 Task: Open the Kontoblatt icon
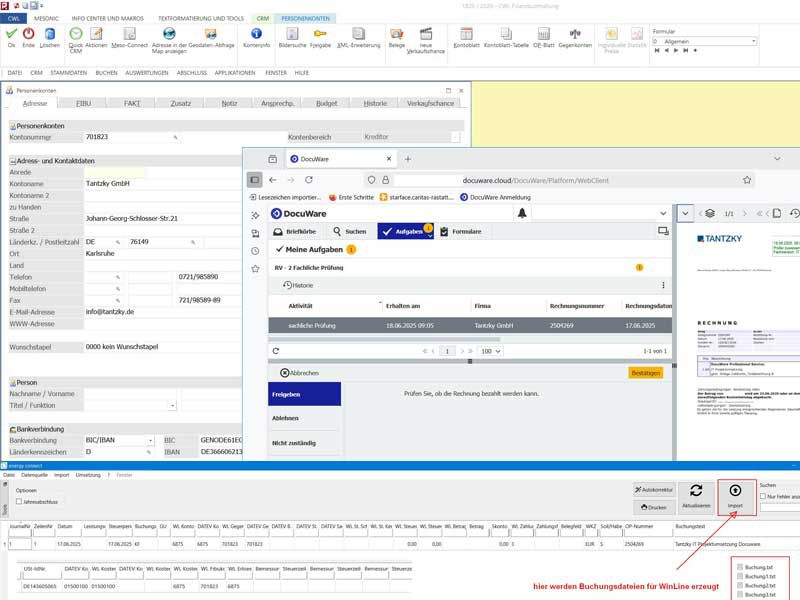(466, 34)
